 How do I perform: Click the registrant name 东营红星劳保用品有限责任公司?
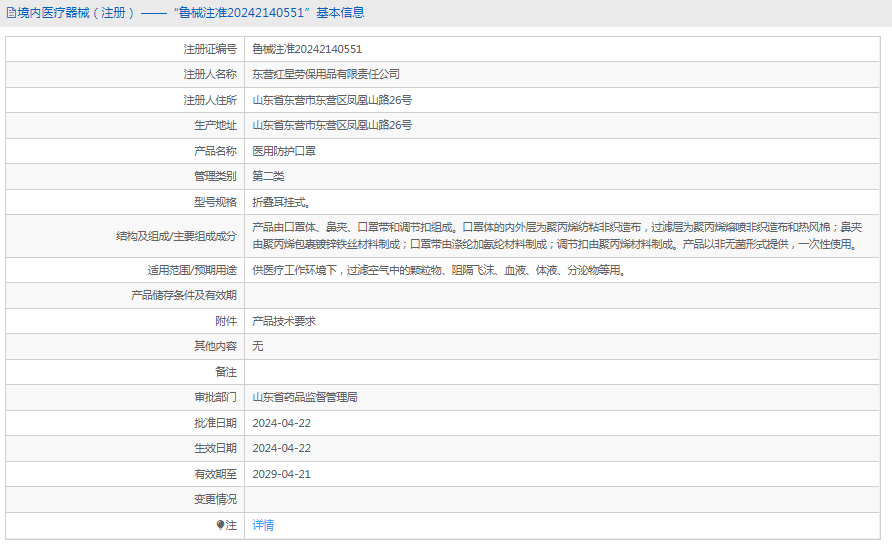326,75
